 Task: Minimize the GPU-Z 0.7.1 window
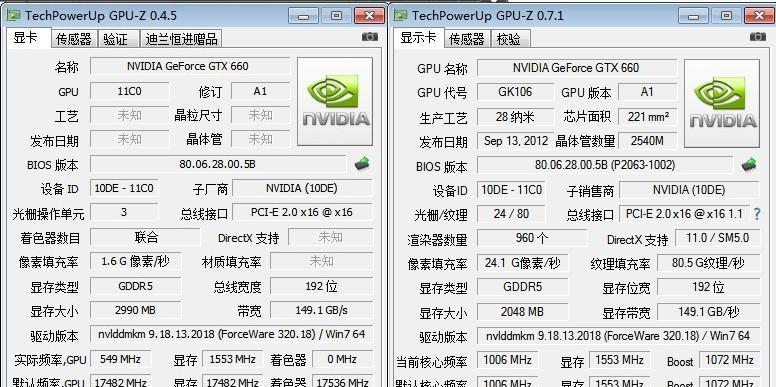tap(693, 16)
